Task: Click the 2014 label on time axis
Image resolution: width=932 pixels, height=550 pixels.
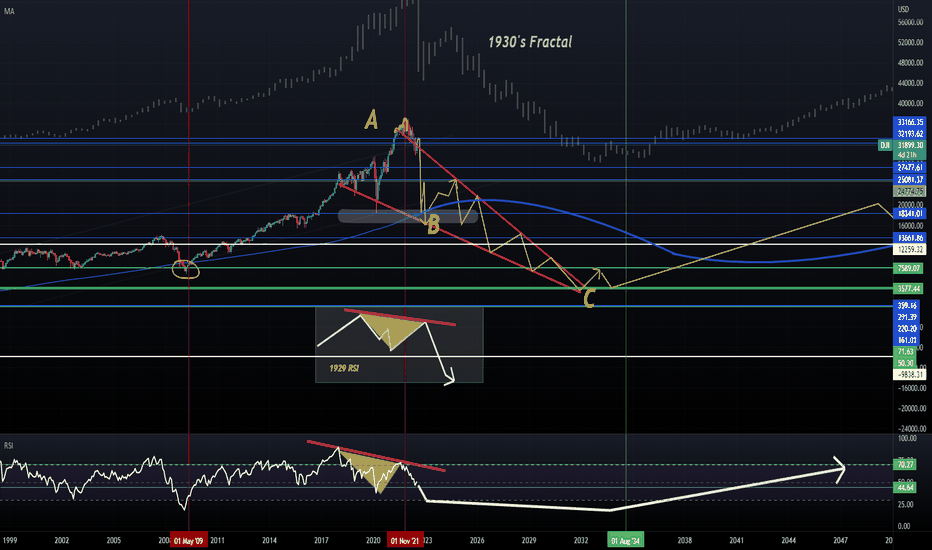Action: 269,540
